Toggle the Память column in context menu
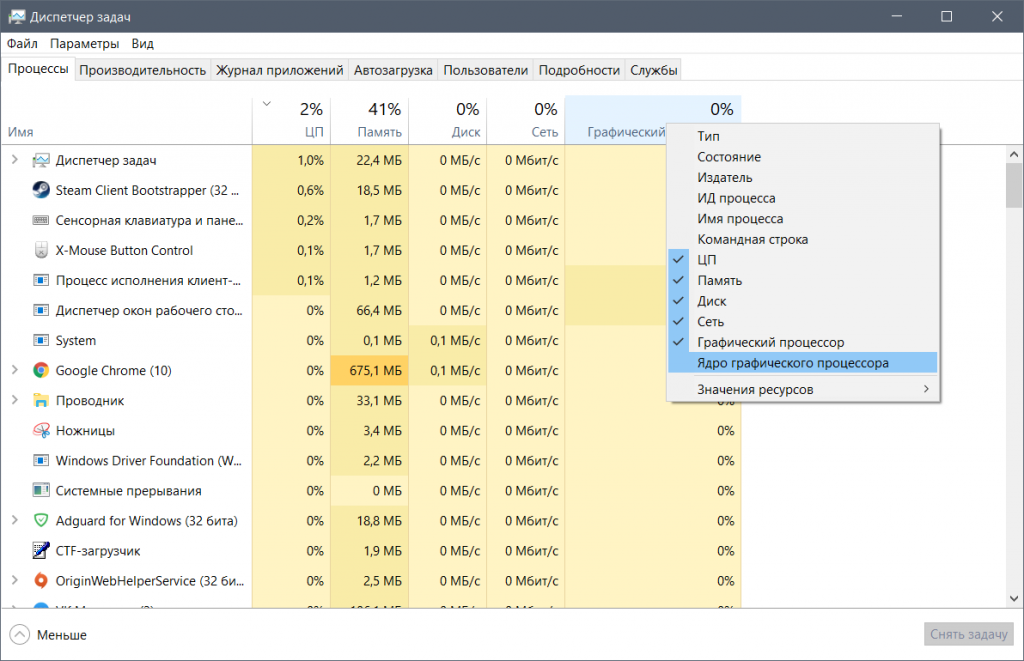Viewport: 1024px width, 661px height. coord(719,281)
